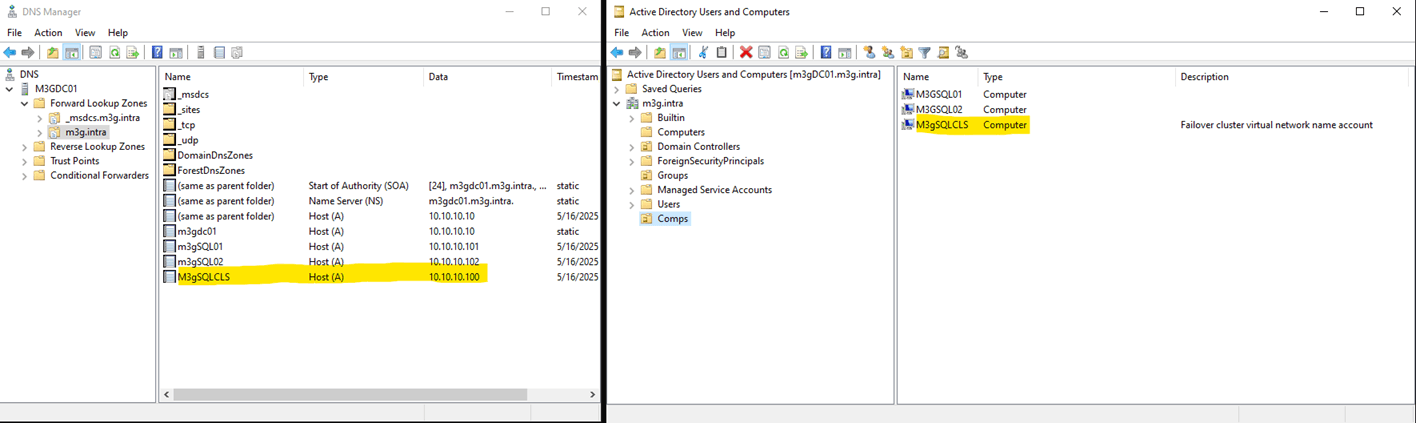This screenshot has width=1416, height=423.
Task: Click Add to group icon in toolbar
Action: coord(962,52)
